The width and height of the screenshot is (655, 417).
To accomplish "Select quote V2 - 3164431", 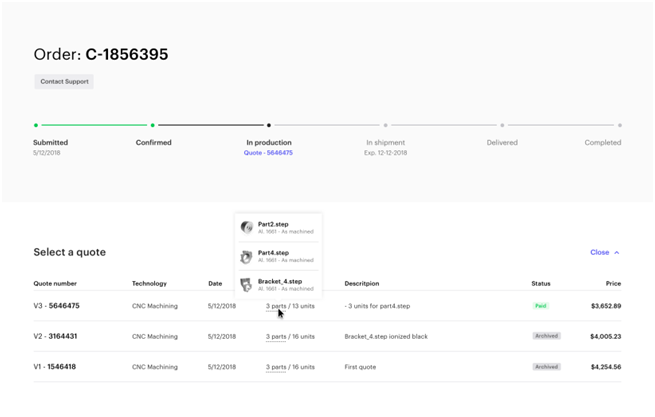I will click(57, 337).
